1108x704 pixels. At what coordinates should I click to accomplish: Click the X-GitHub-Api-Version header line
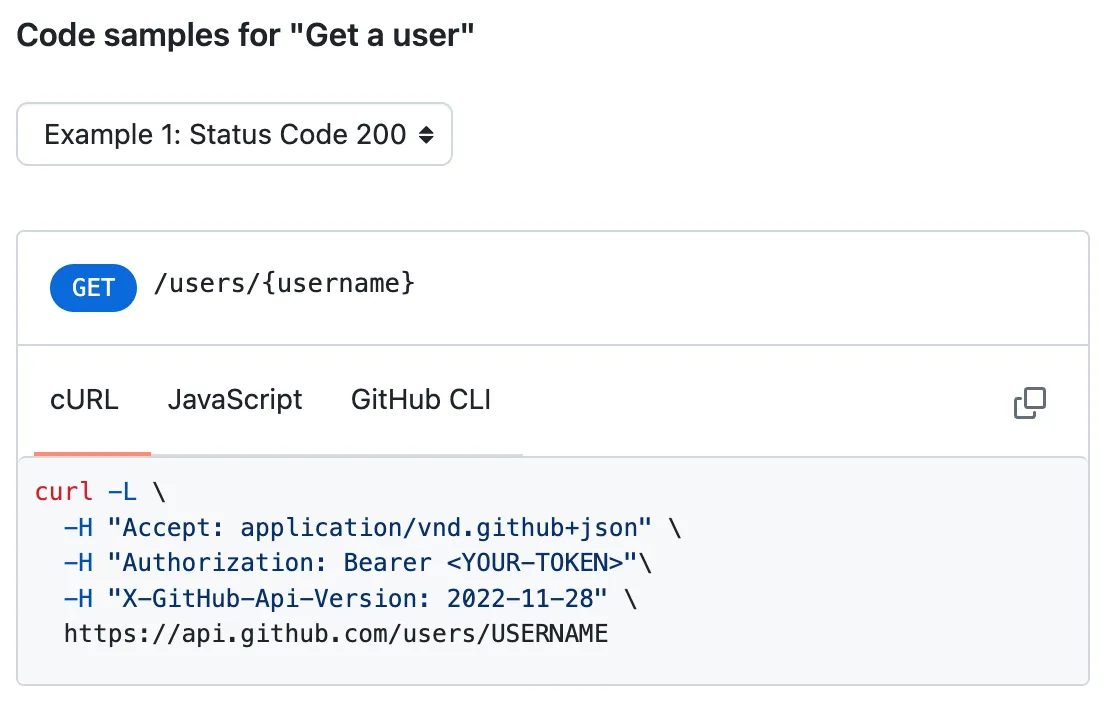click(350, 598)
